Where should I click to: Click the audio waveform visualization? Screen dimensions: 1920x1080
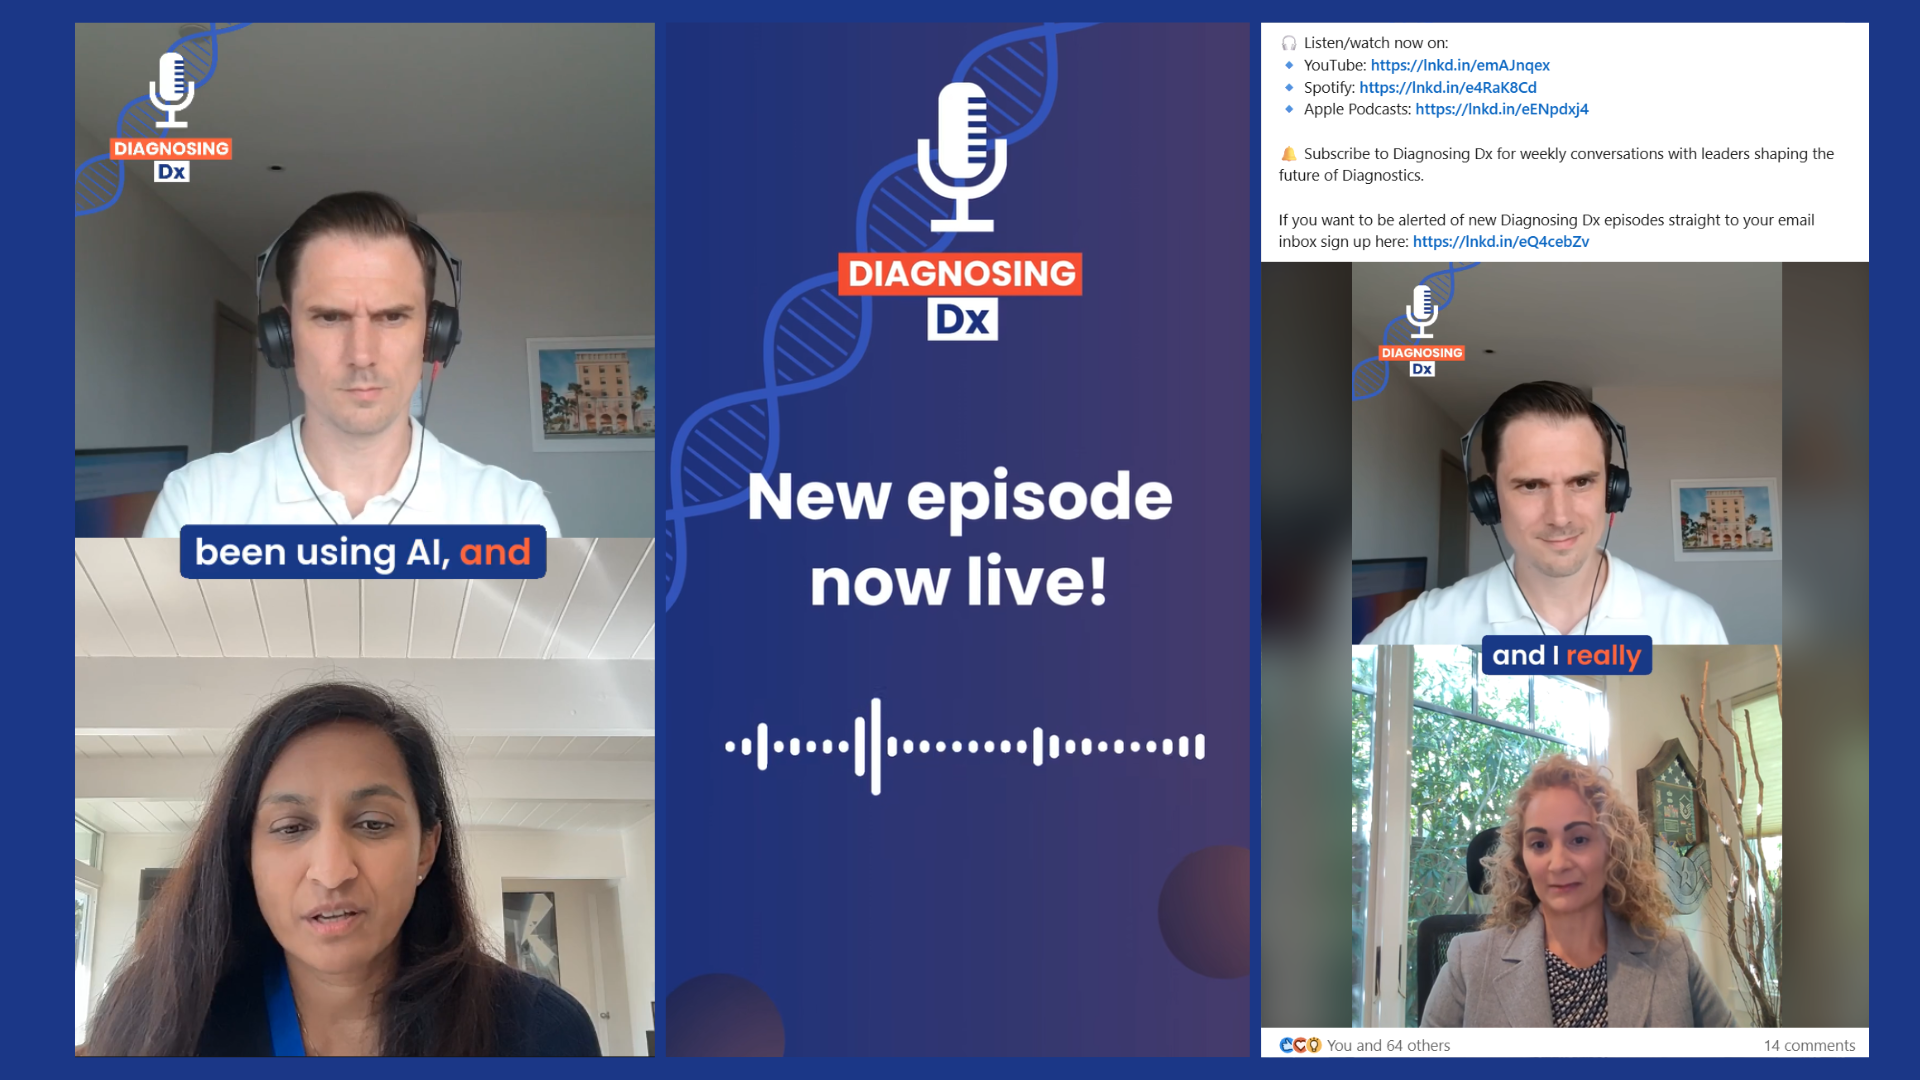pyautogui.click(x=964, y=744)
